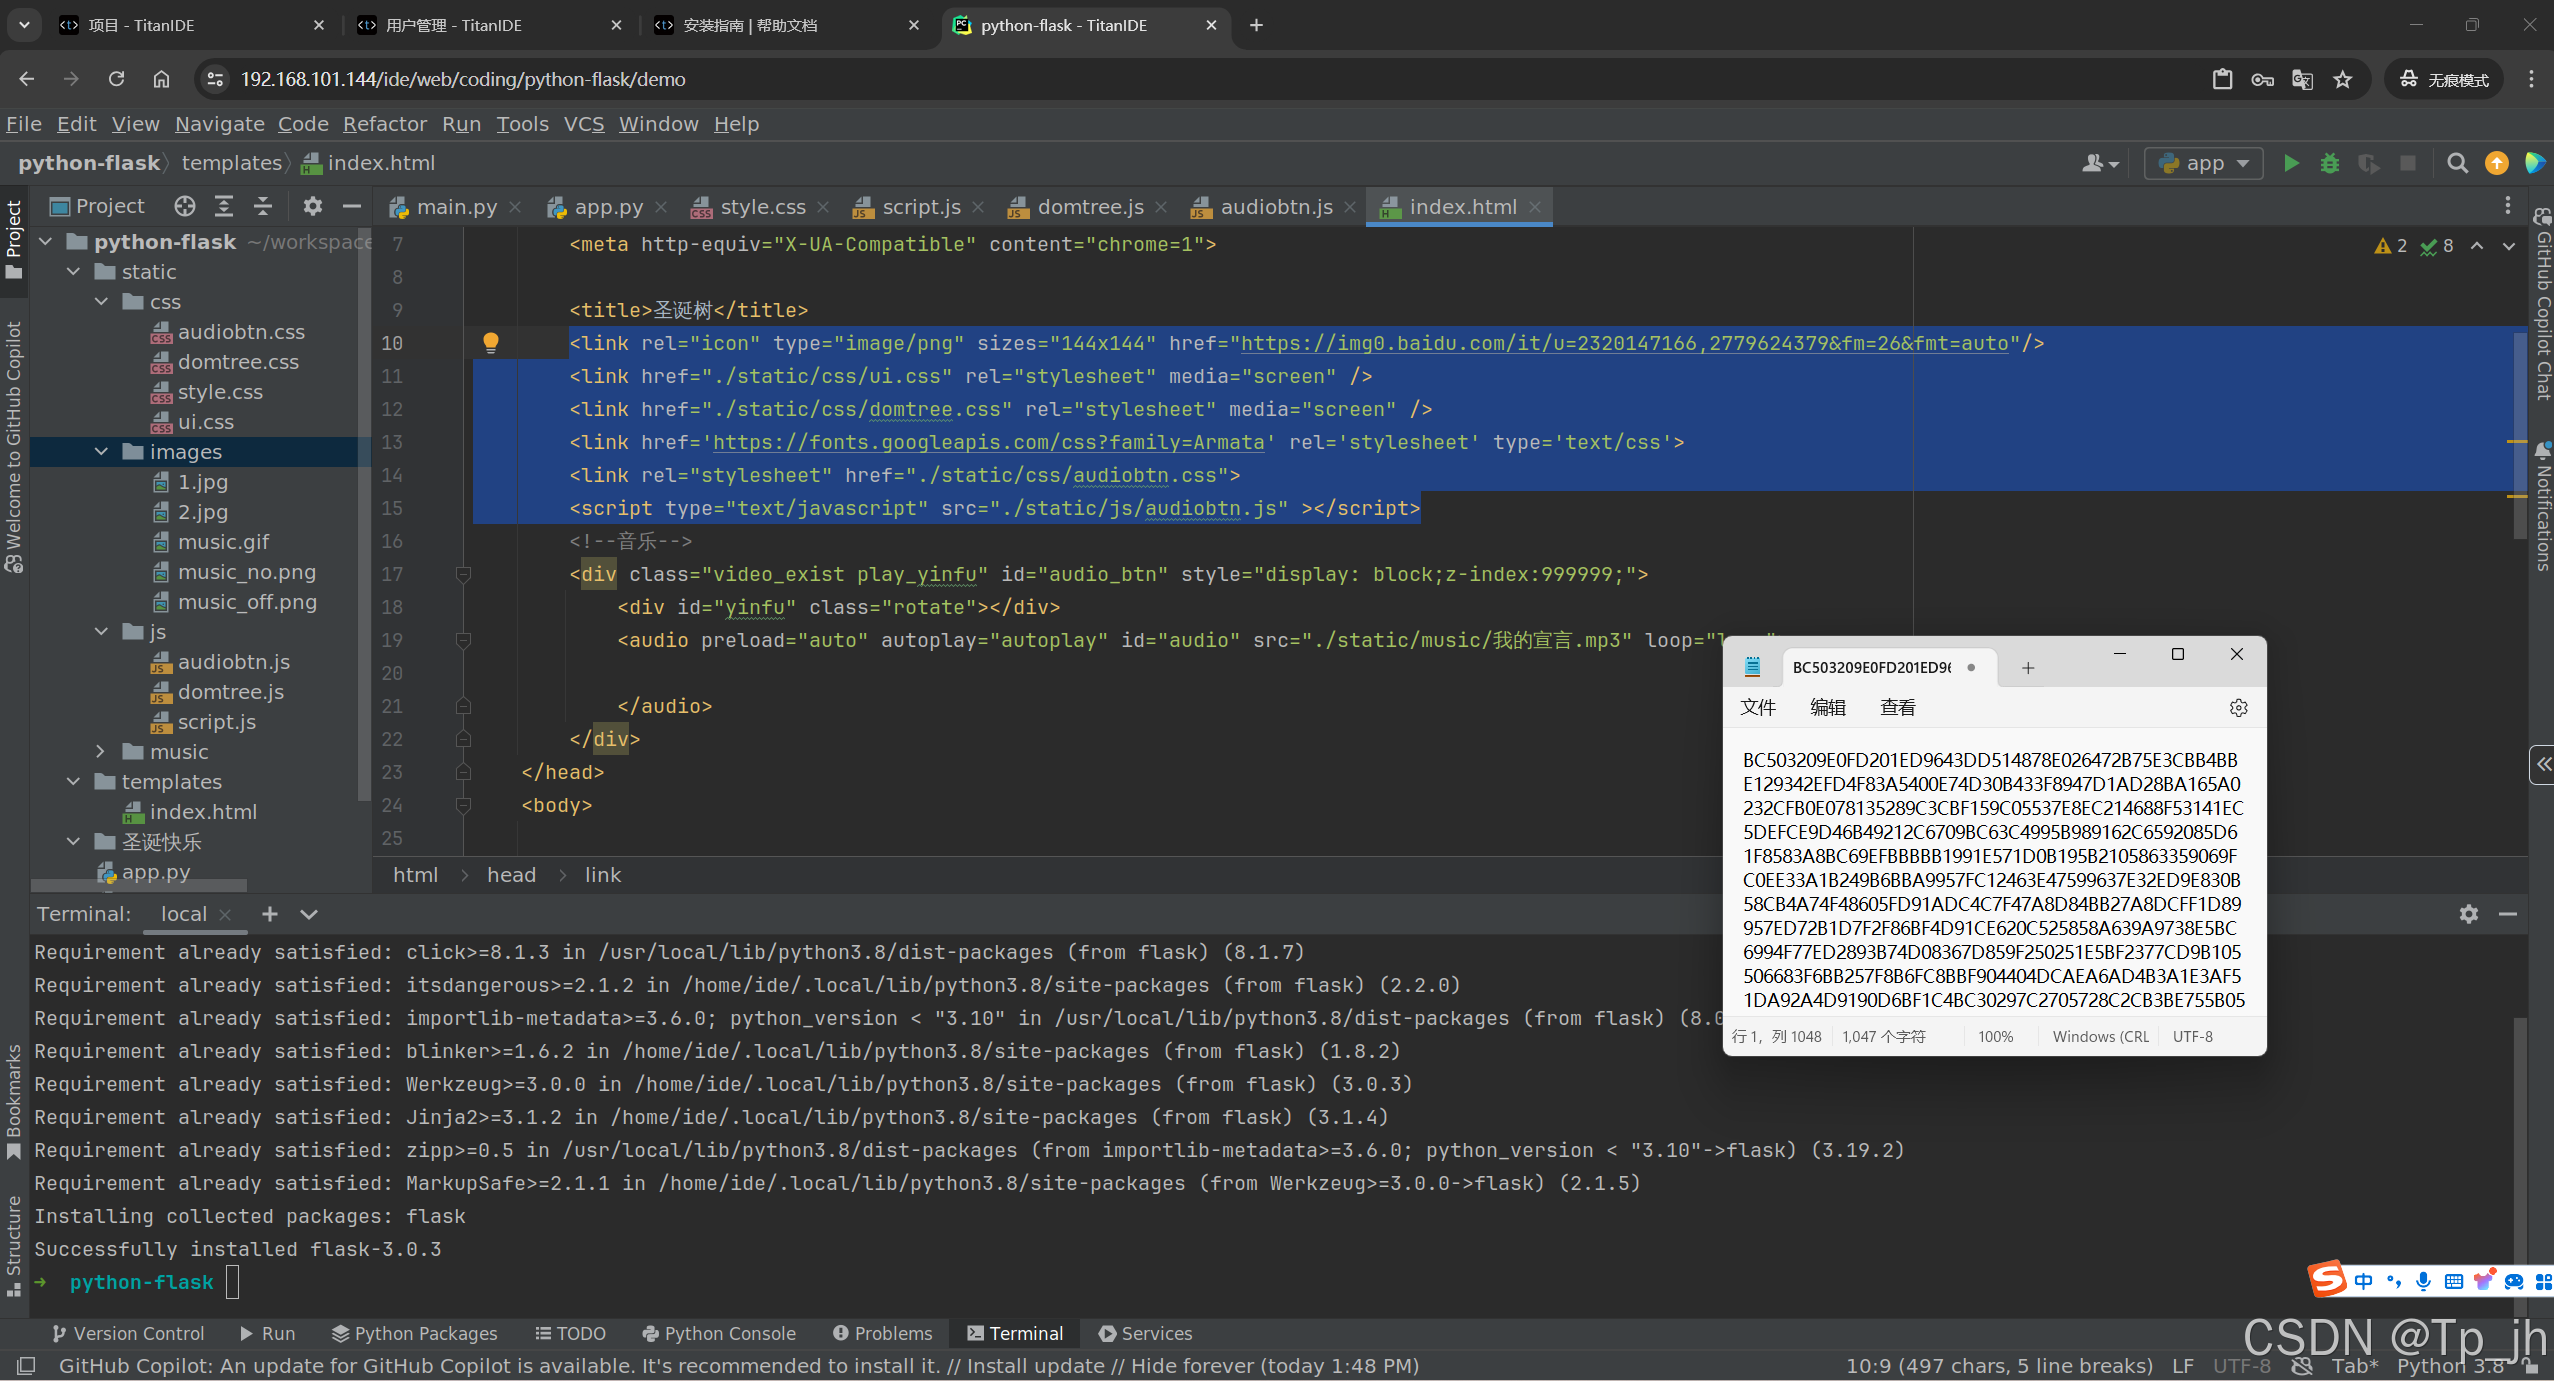This screenshot has width=2554, height=1381.
Task: Open the Python Console tool button
Action: (719, 1333)
